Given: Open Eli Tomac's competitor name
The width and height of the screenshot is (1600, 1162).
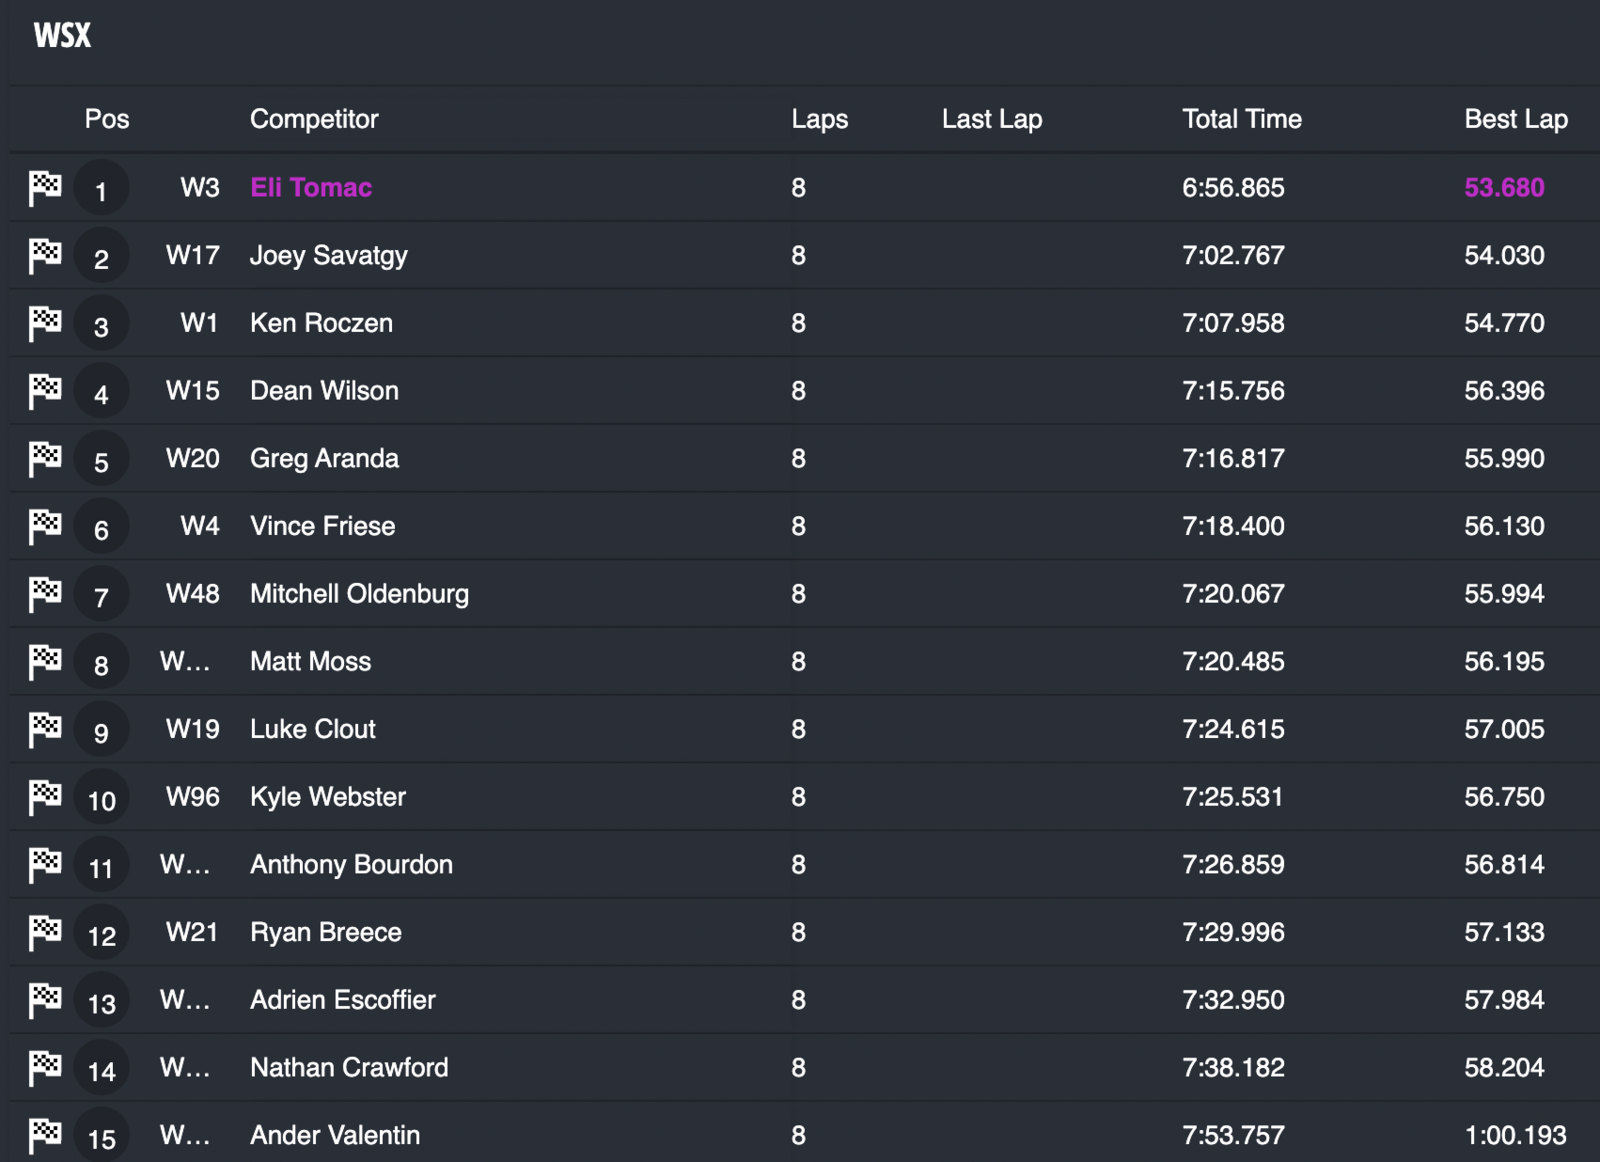Looking at the screenshot, I should 311,188.
